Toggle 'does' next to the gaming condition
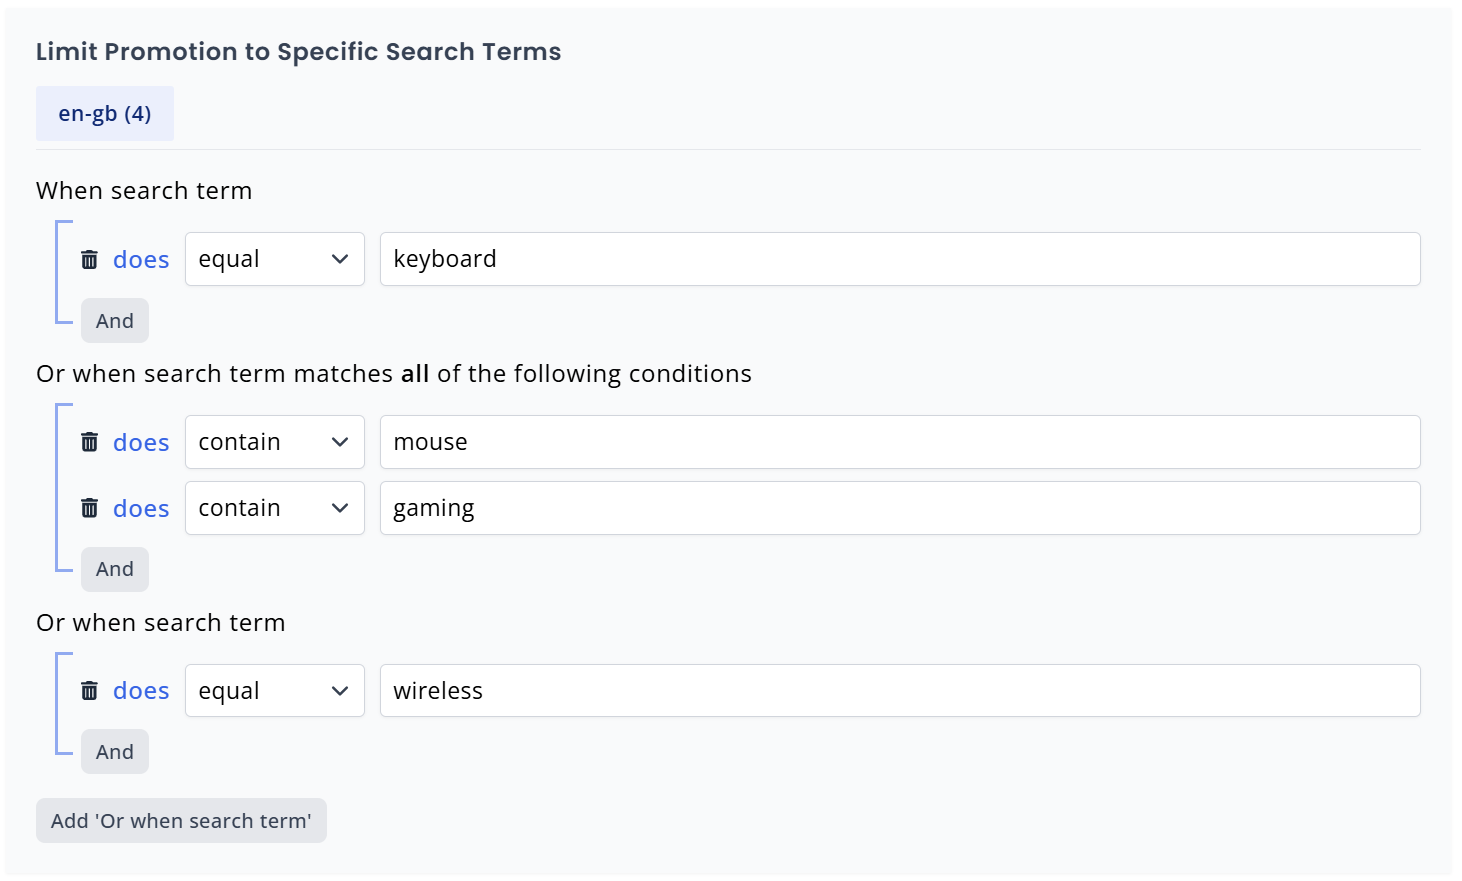The image size is (1462, 881). coord(140,507)
